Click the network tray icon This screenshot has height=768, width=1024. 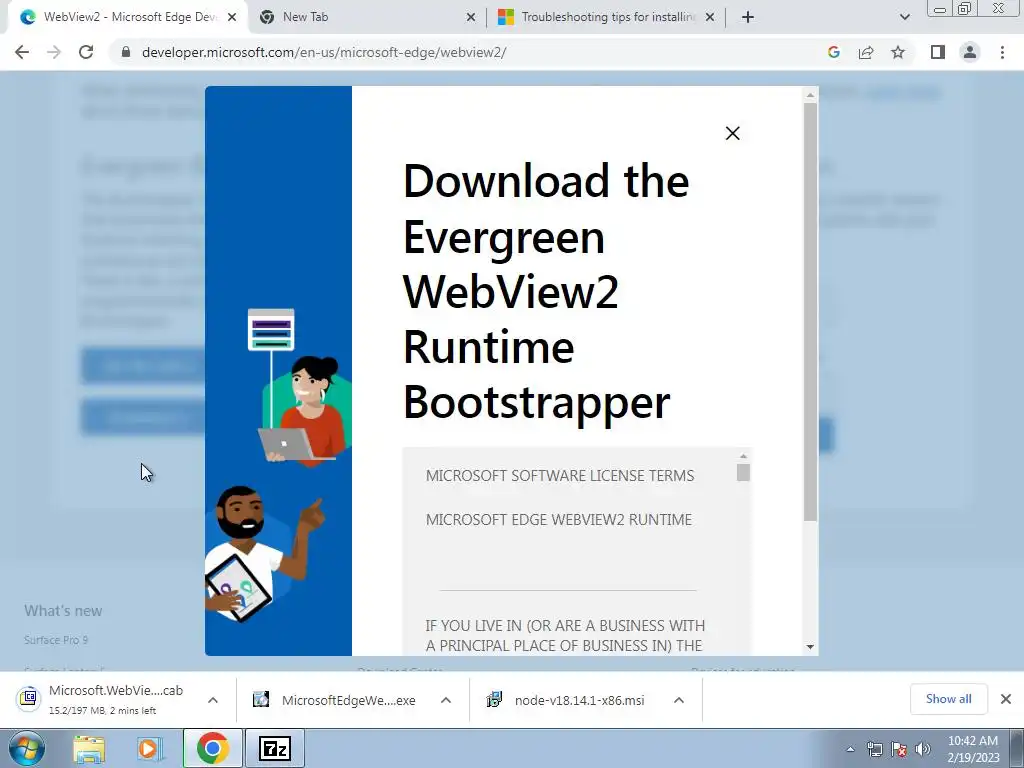click(874, 749)
